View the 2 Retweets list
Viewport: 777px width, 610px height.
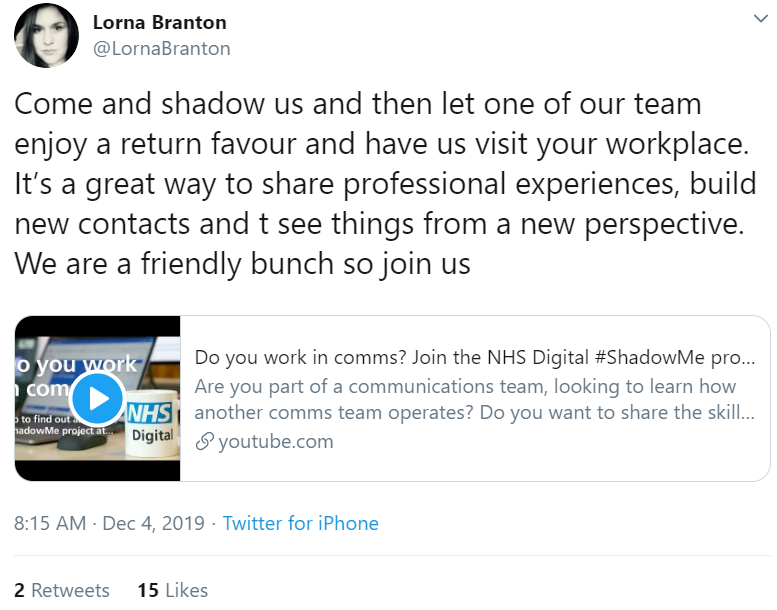click(62, 590)
